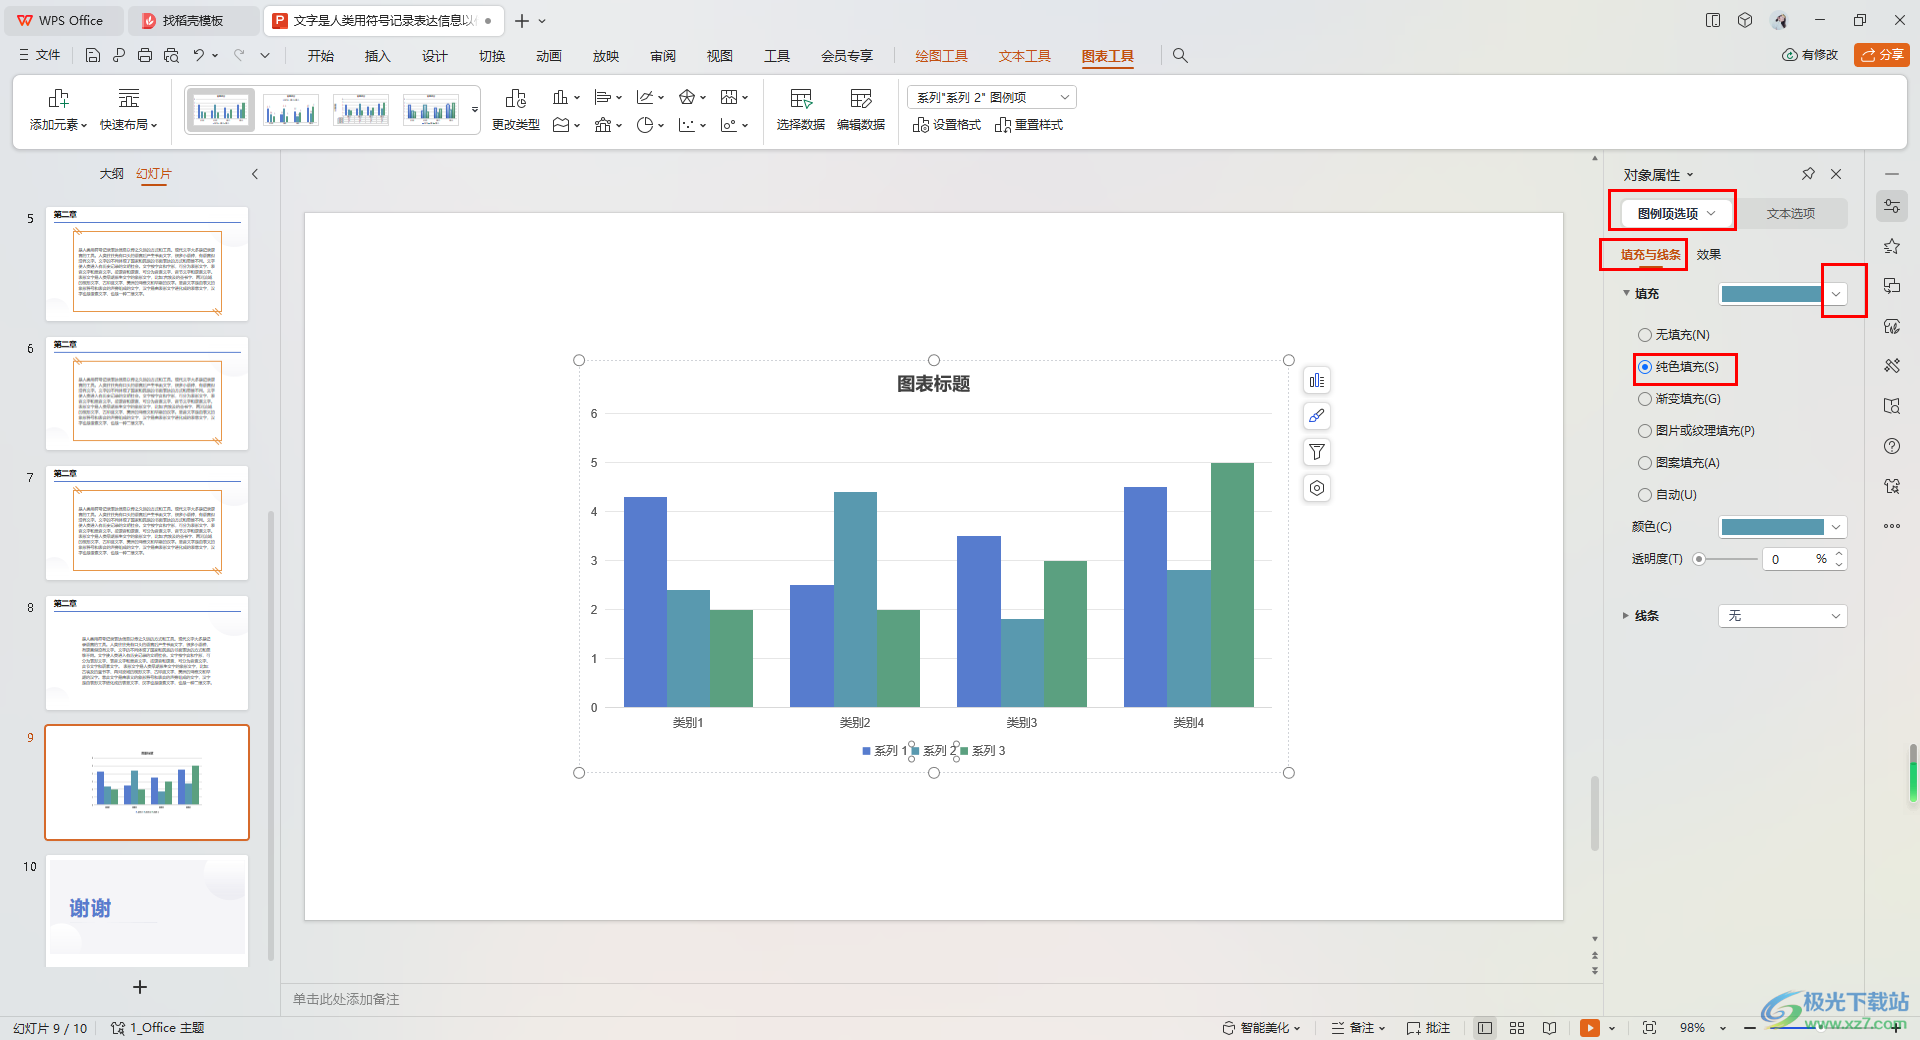Switch to reading view icon

(1549, 1028)
